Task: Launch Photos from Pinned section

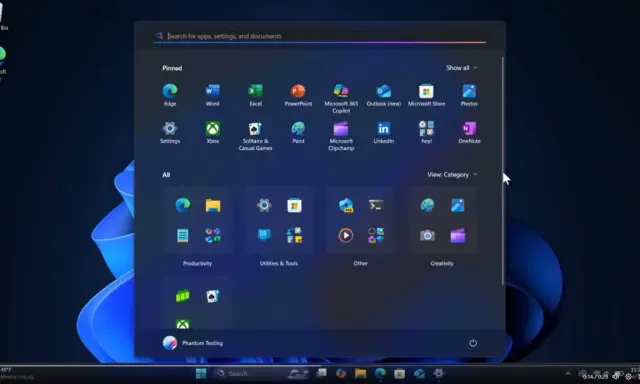Action: (x=469, y=95)
